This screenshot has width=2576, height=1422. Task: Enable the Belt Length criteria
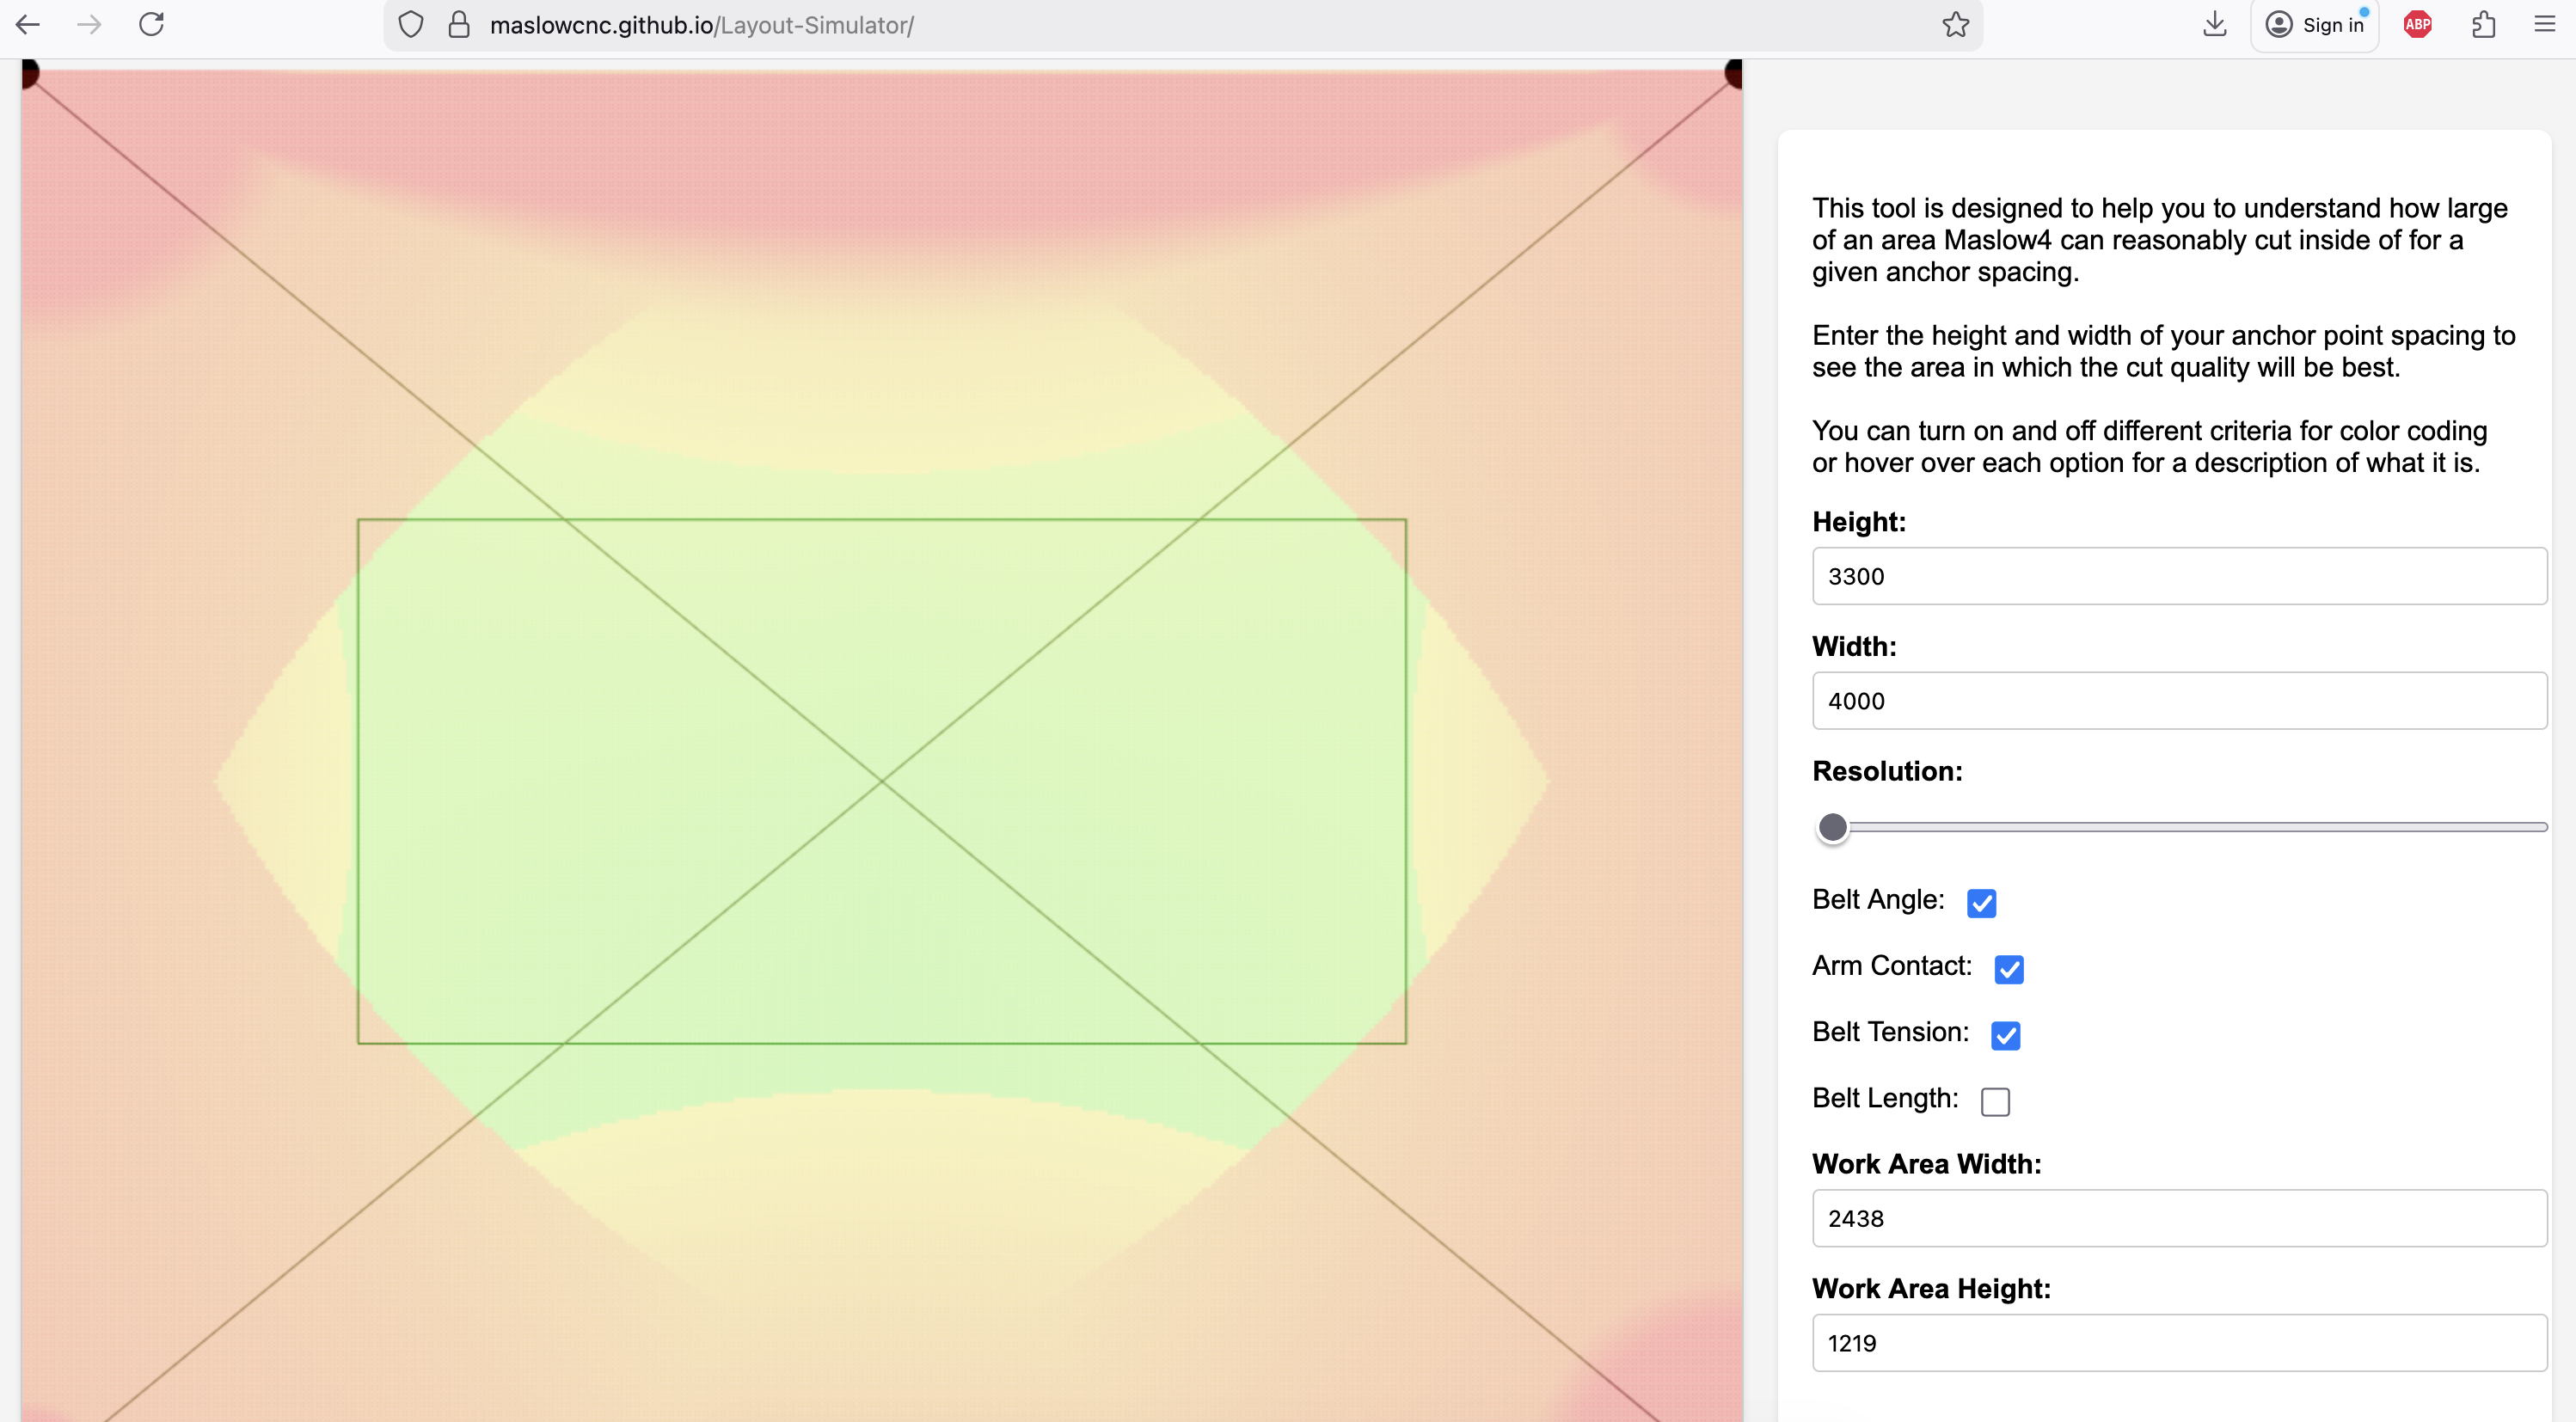point(1995,1101)
